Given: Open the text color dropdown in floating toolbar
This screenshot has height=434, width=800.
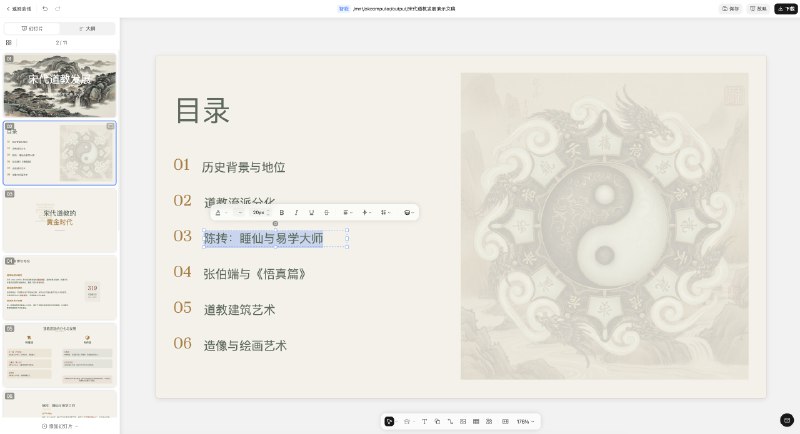Looking at the screenshot, I should click(220, 213).
